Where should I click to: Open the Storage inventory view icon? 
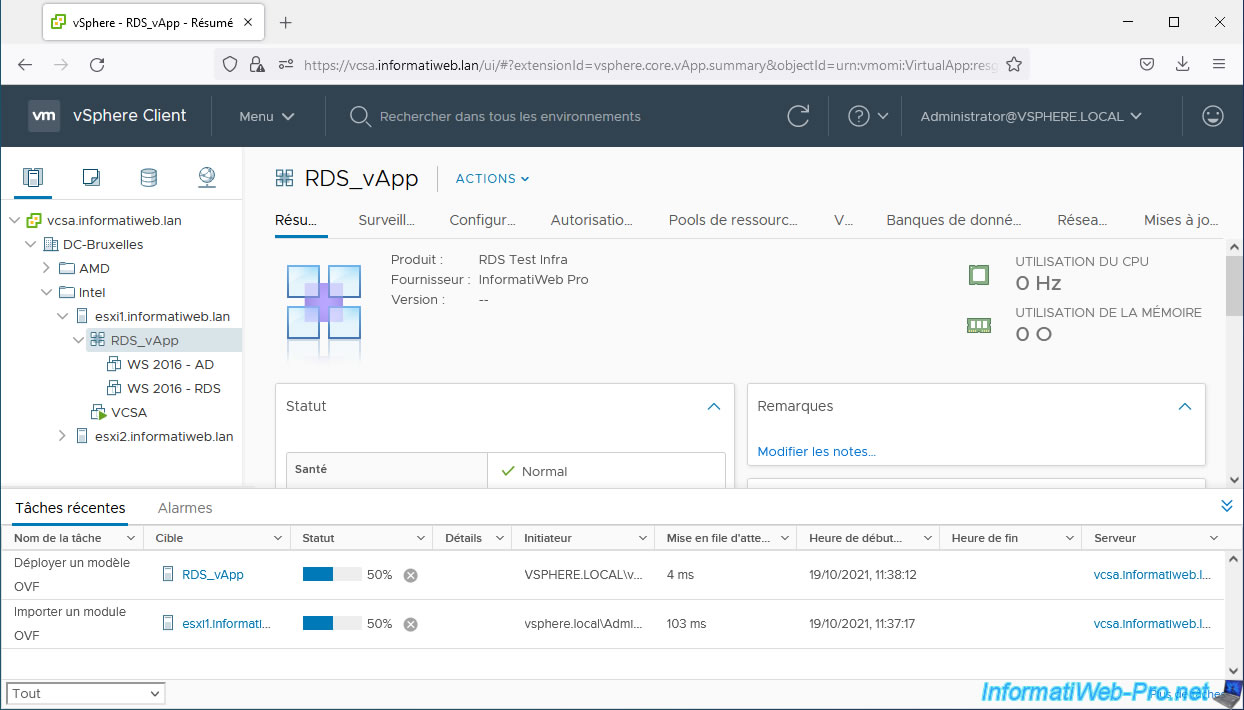point(148,178)
